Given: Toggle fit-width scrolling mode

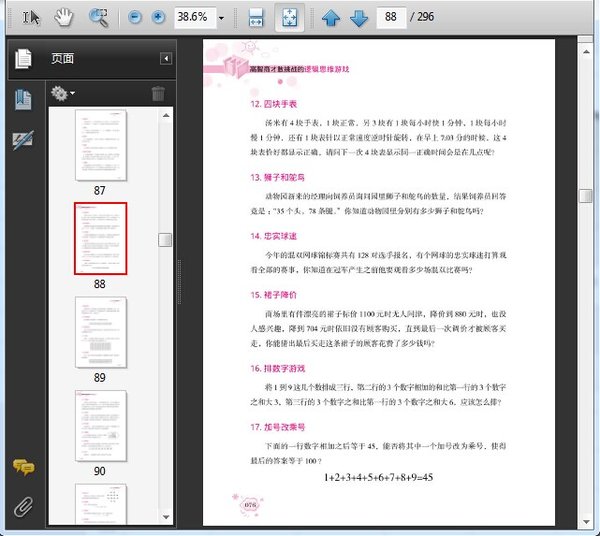Looking at the screenshot, I should click(255, 17).
